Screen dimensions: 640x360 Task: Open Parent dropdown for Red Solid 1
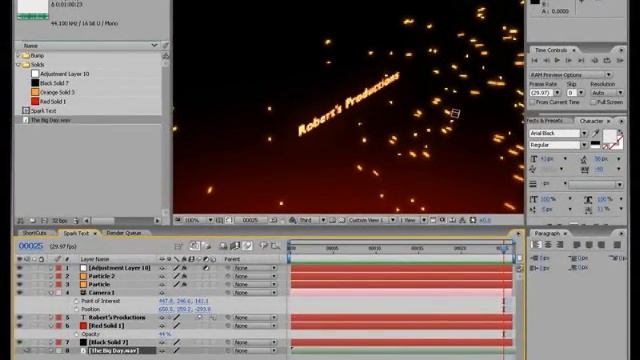[x=255, y=326]
